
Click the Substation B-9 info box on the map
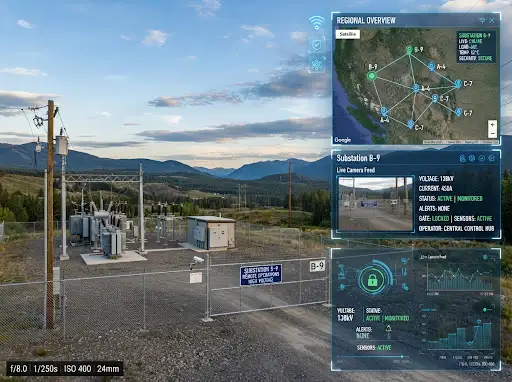click(475, 47)
